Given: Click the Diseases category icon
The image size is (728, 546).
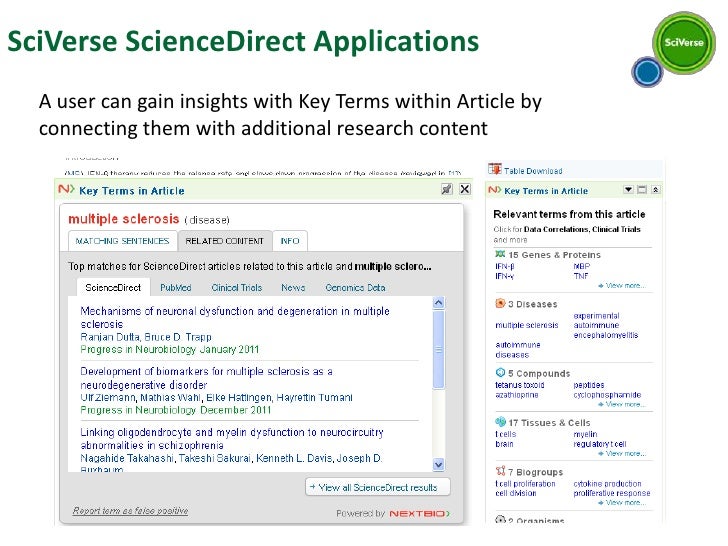Looking at the screenshot, I should [500, 303].
